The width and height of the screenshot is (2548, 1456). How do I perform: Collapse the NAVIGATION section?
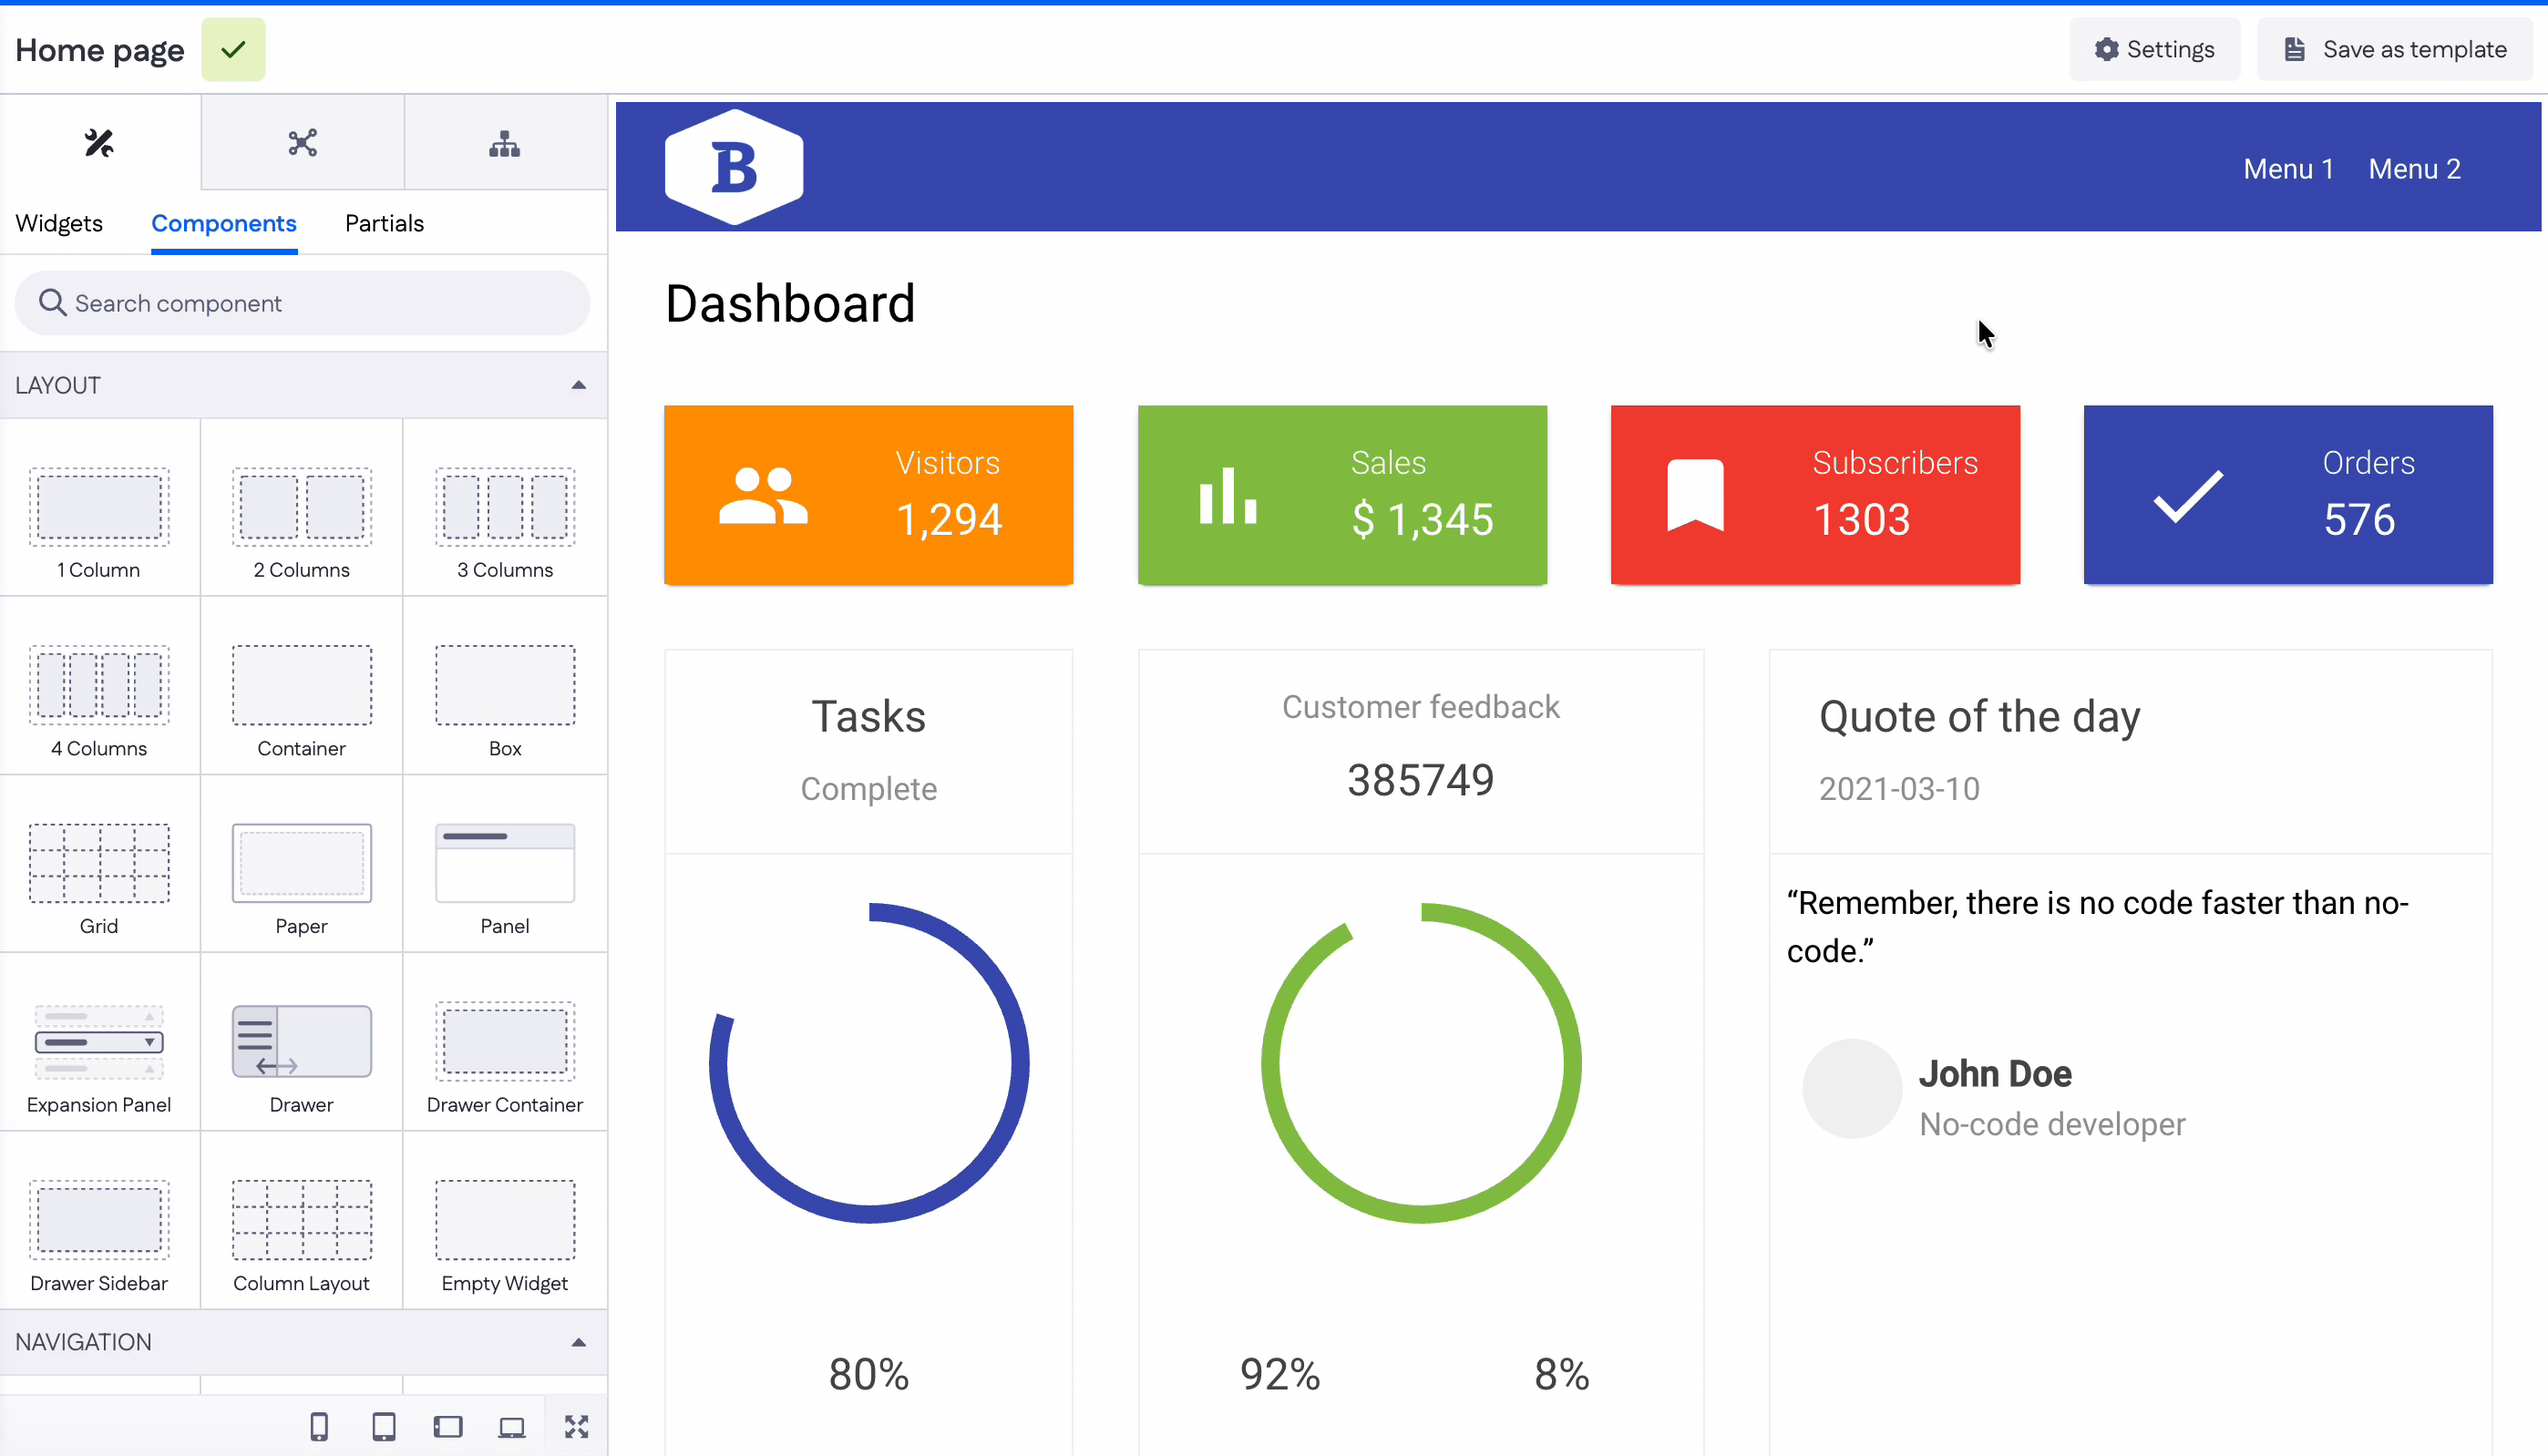[x=578, y=1342]
